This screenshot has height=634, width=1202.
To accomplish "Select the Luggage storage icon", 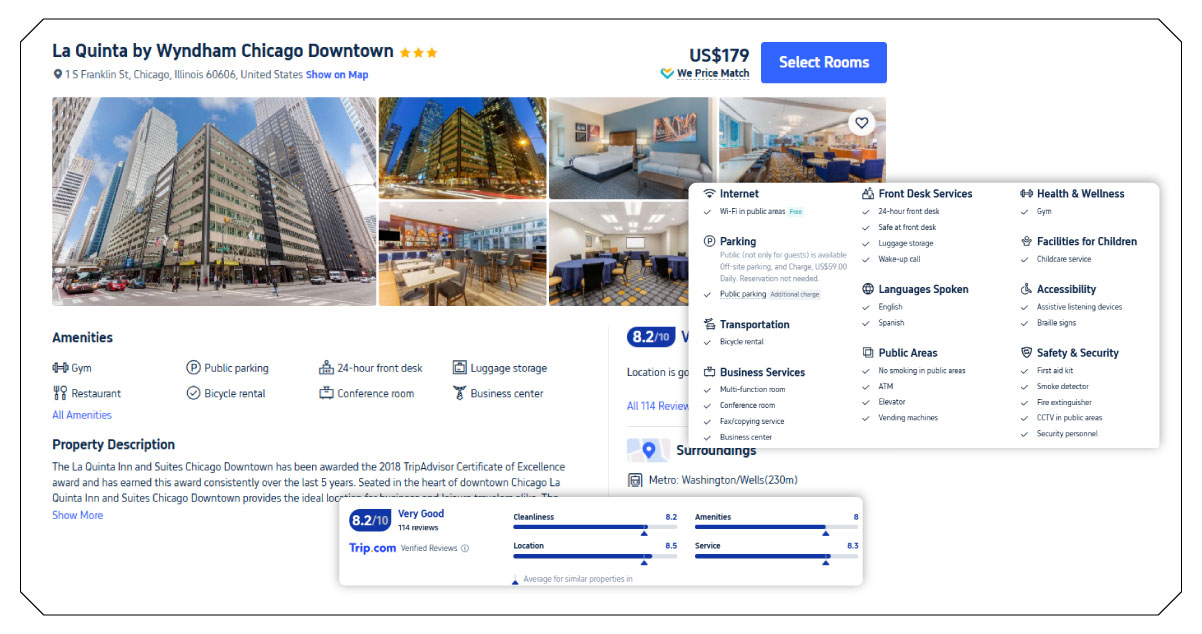I will click(x=459, y=367).
